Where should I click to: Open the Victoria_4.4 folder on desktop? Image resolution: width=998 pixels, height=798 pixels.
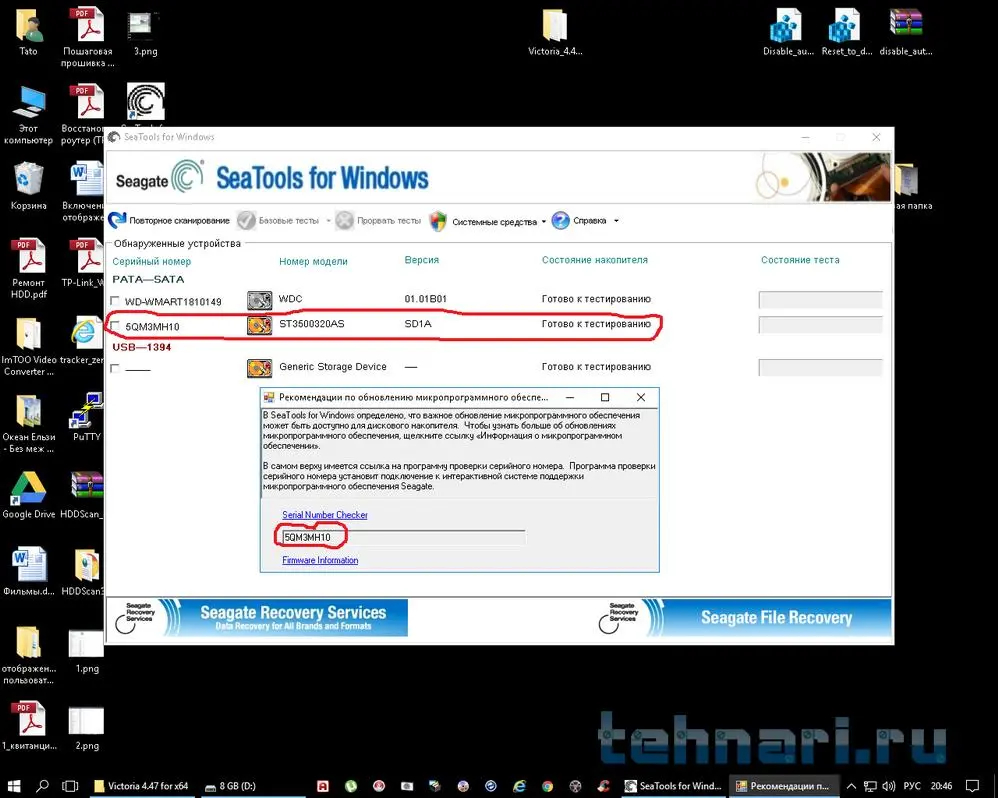[x=555, y=32]
